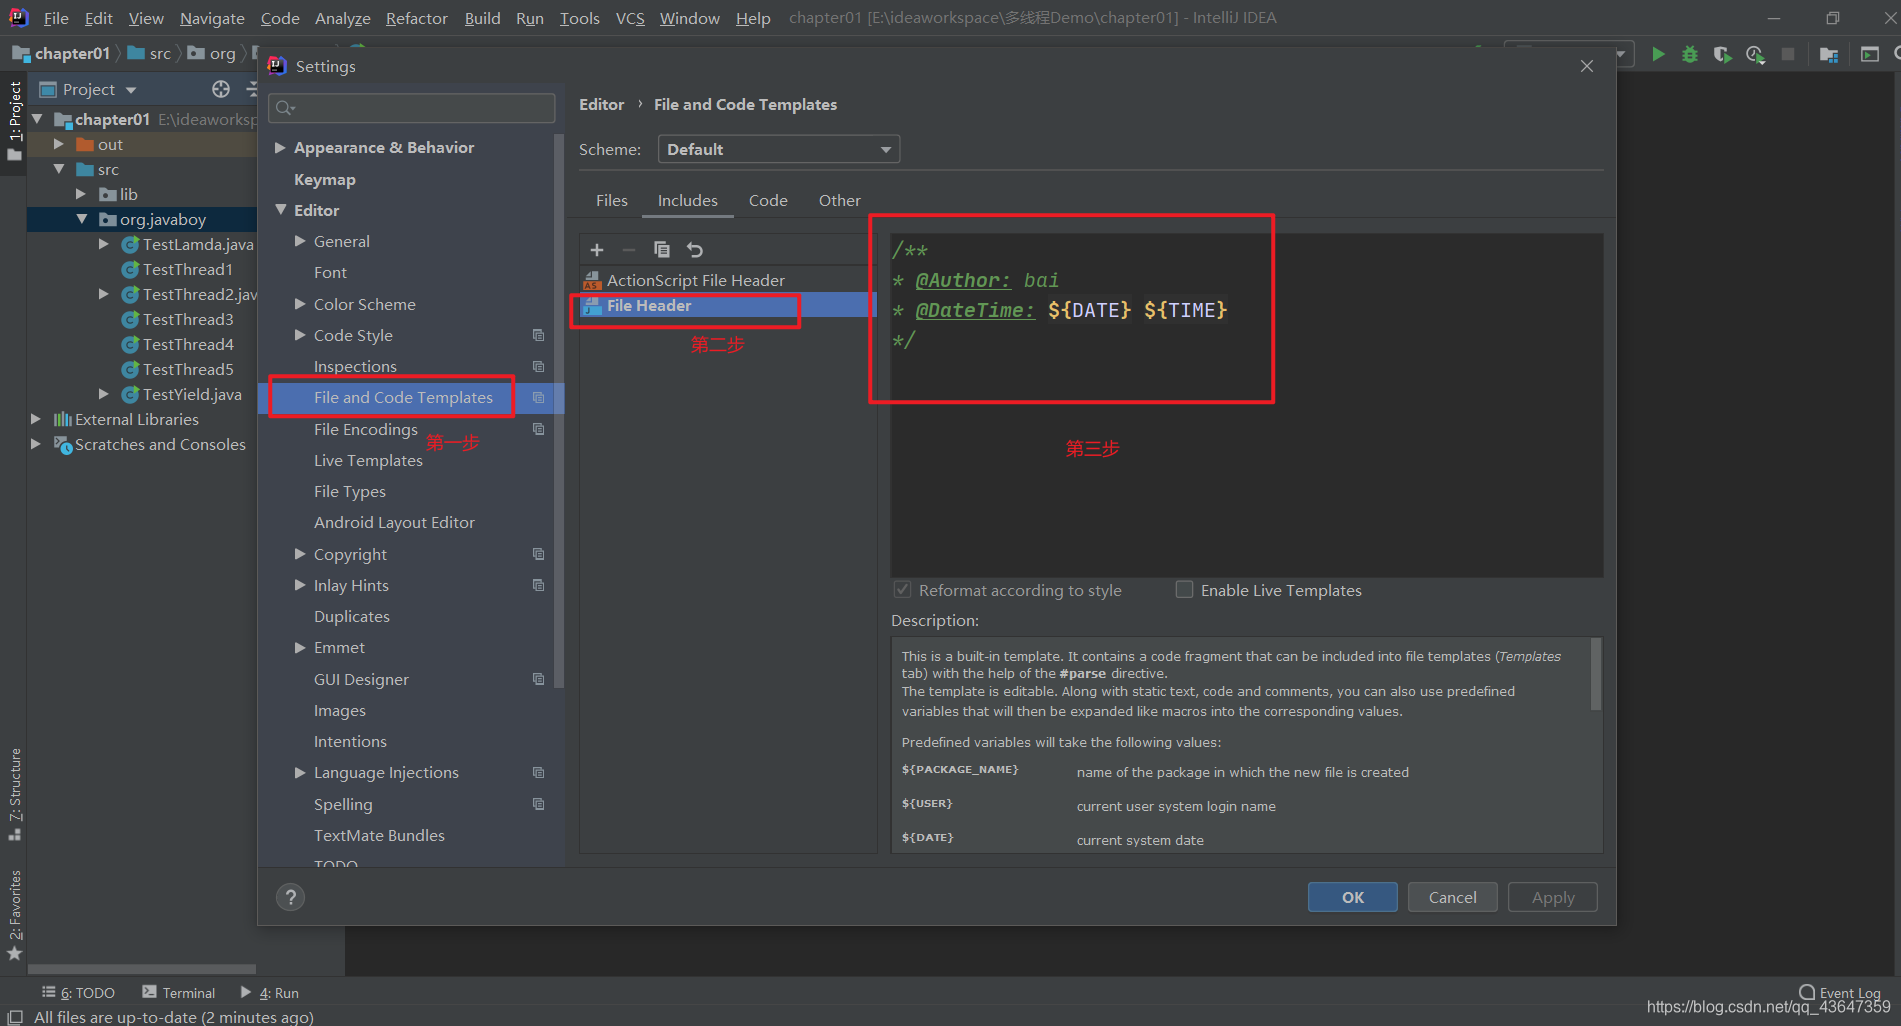The width and height of the screenshot is (1901, 1026).
Task: Expand the General settings node
Action: (x=300, y=241)
